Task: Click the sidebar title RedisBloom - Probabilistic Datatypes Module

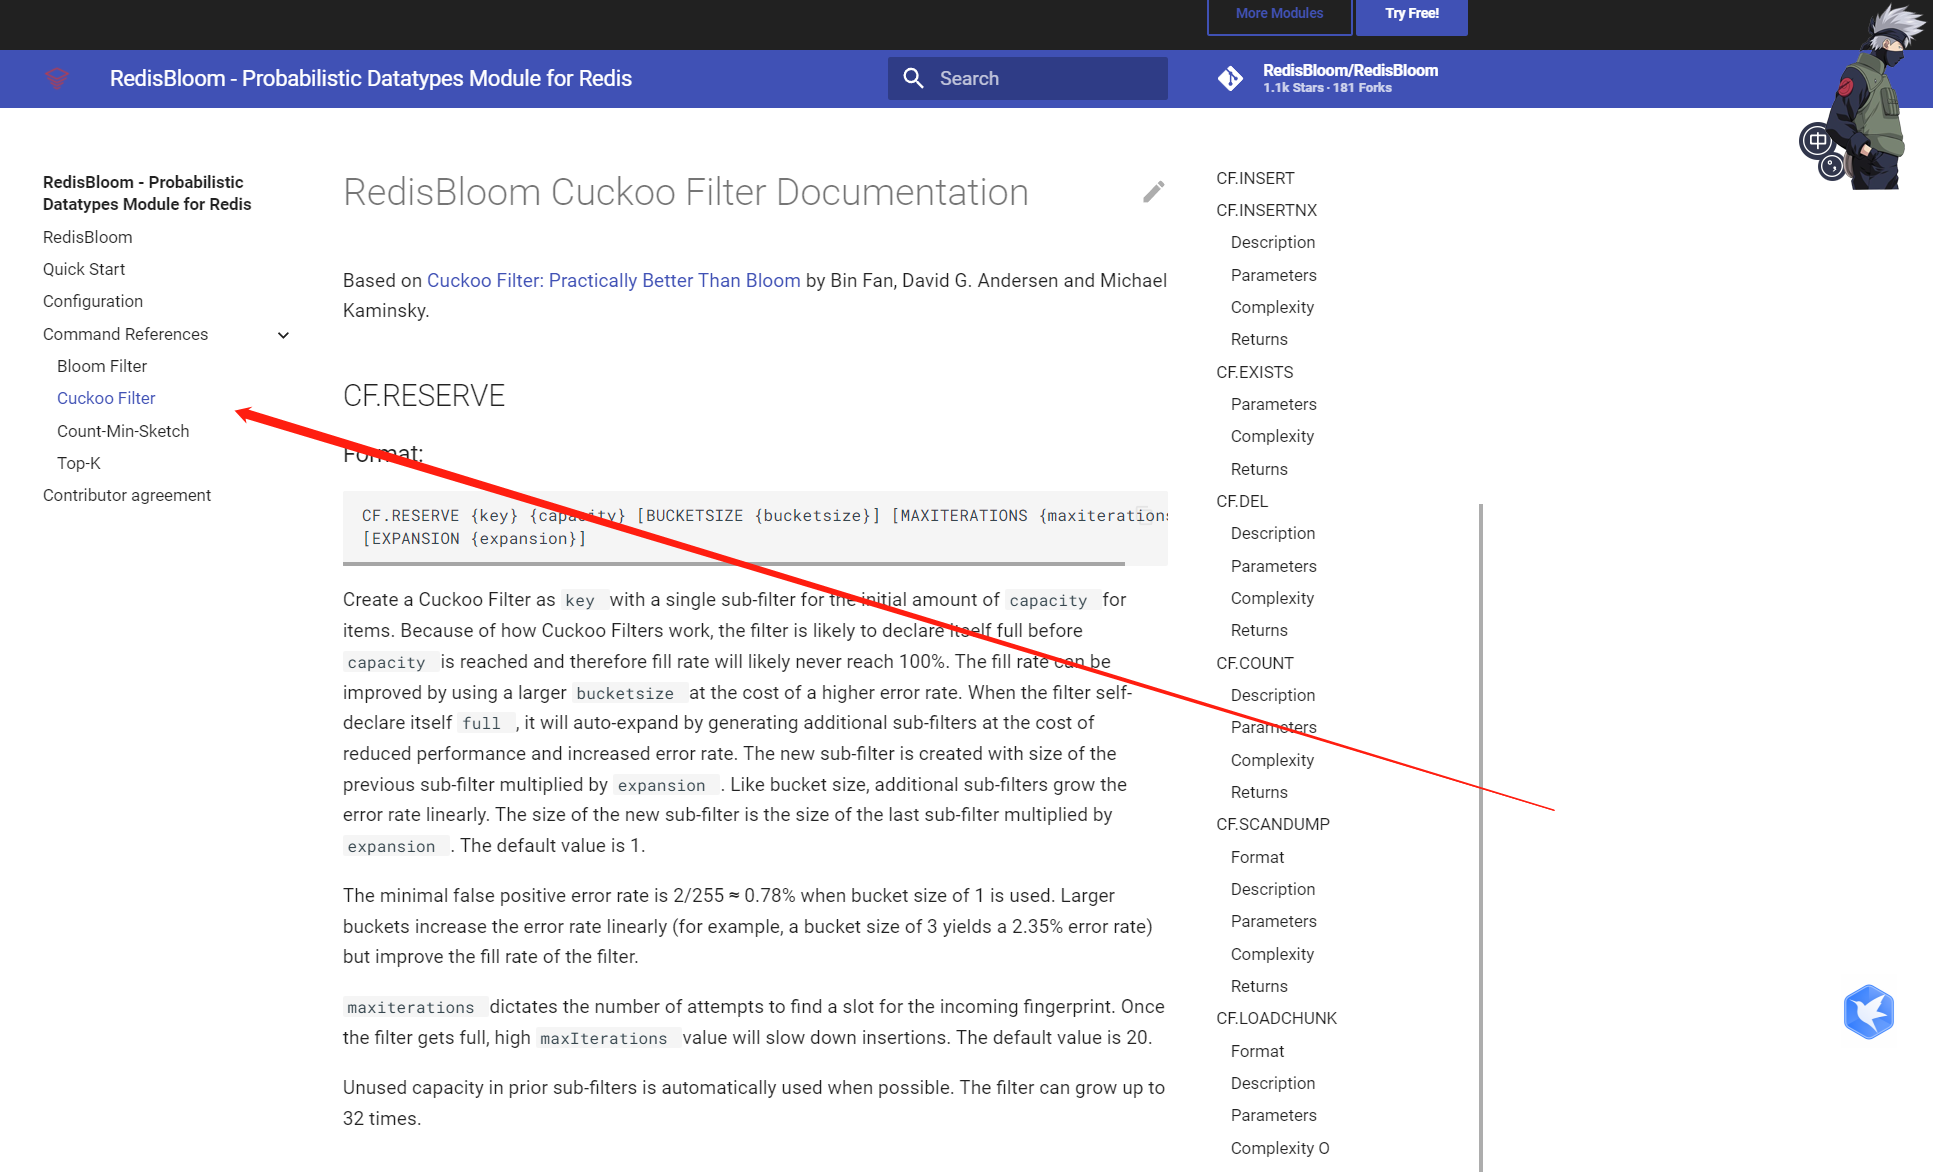Action: pos(147,193)
